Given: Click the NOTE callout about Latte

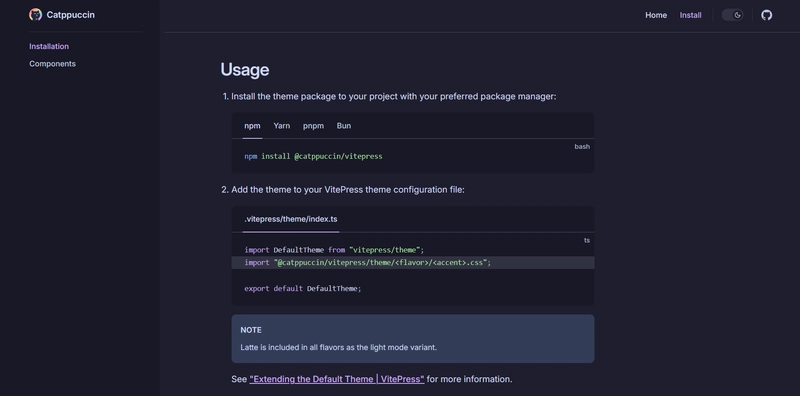Looking at the screenshot, I should click(413, 339).
